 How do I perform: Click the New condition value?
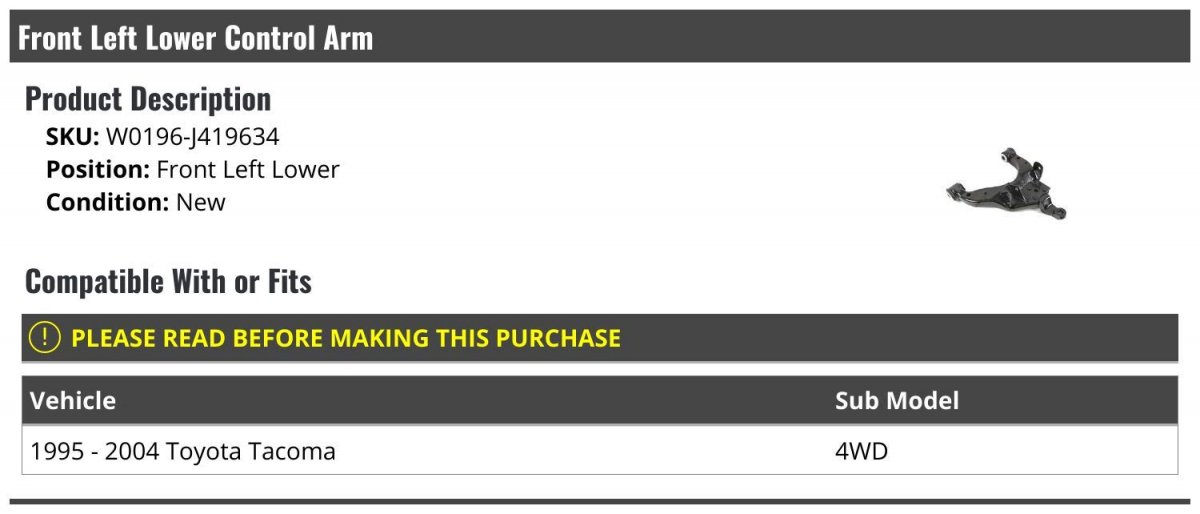201,201
